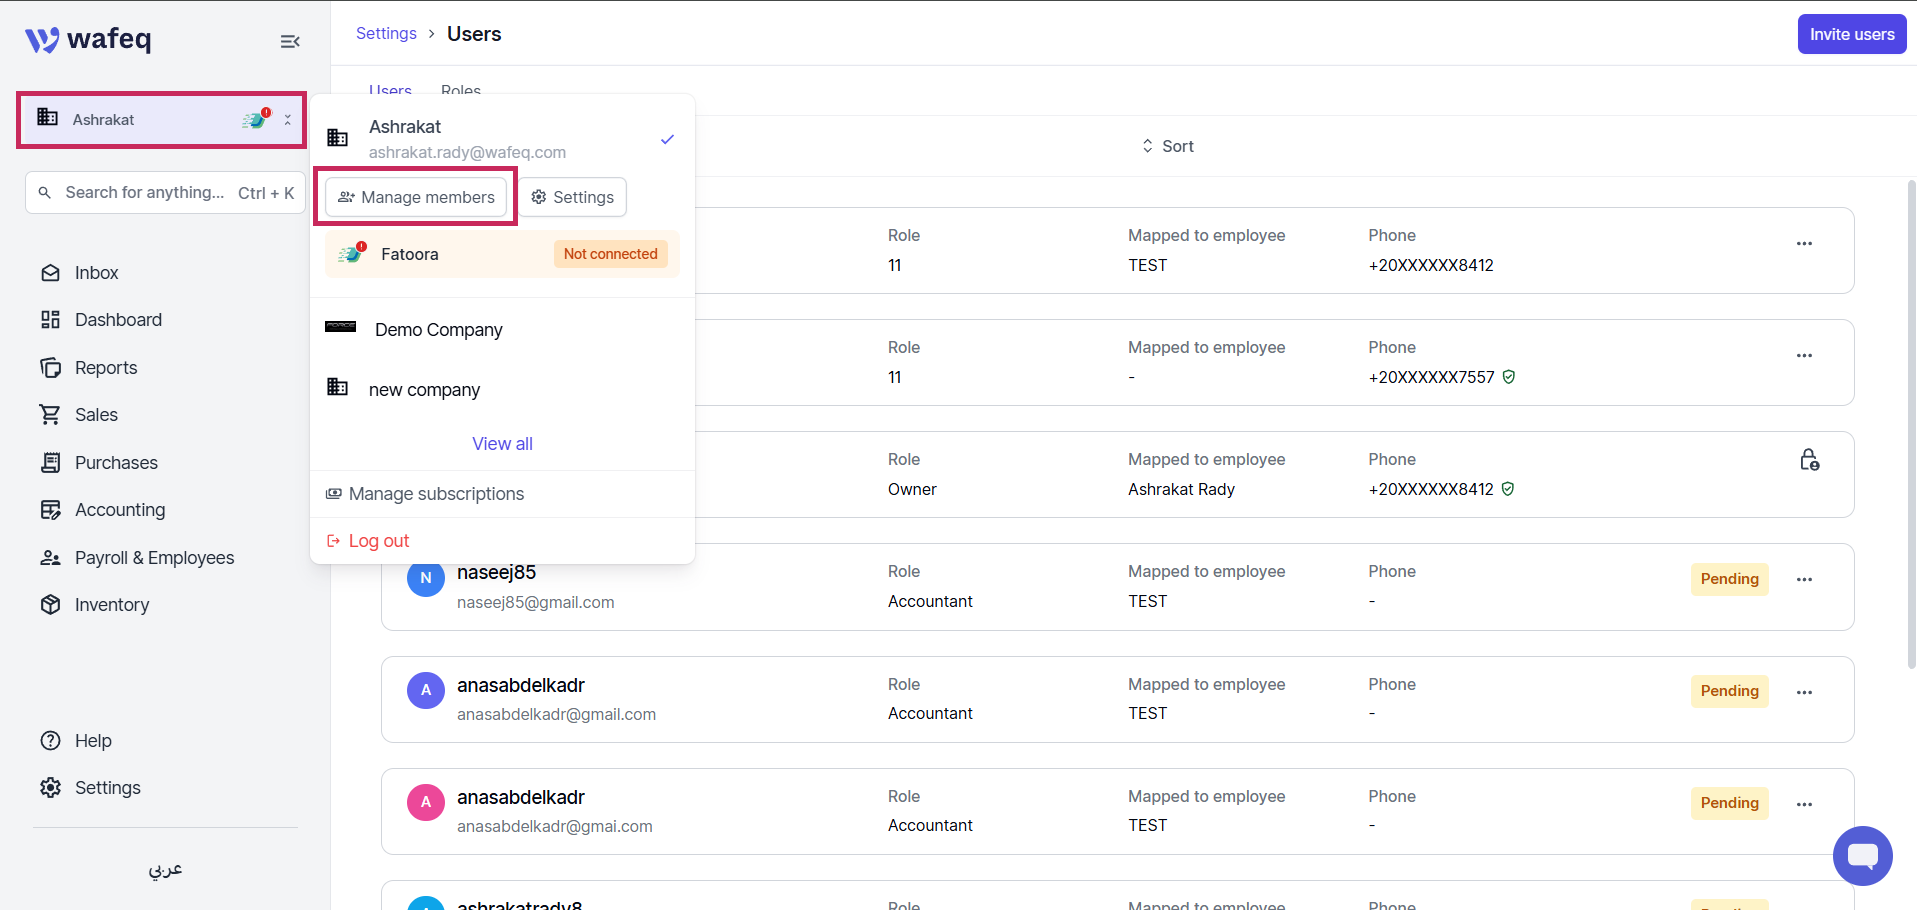Click the Fatoora icon in the company selector
The image size is (1917, 910).
click(256, 119)
